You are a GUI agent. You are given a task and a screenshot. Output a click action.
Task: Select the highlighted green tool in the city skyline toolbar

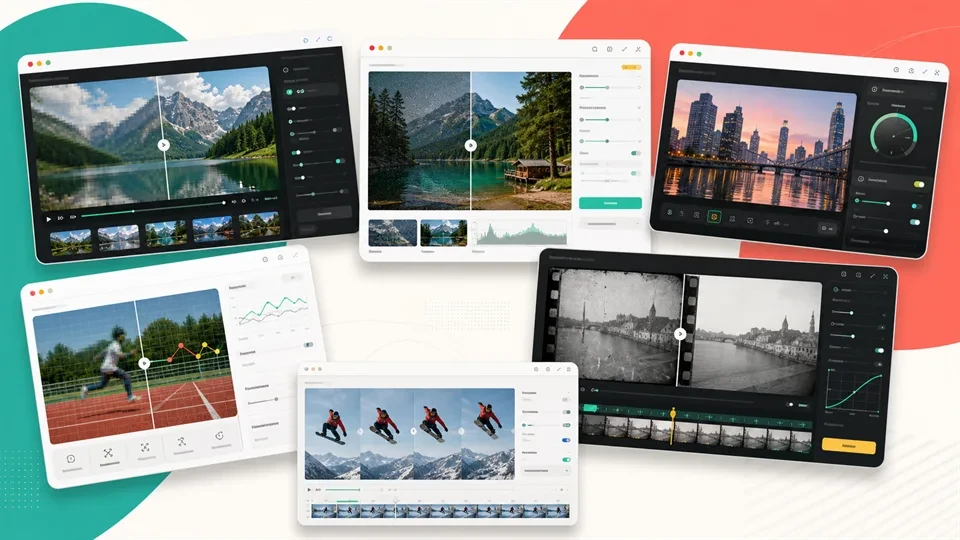coord(714,217)
